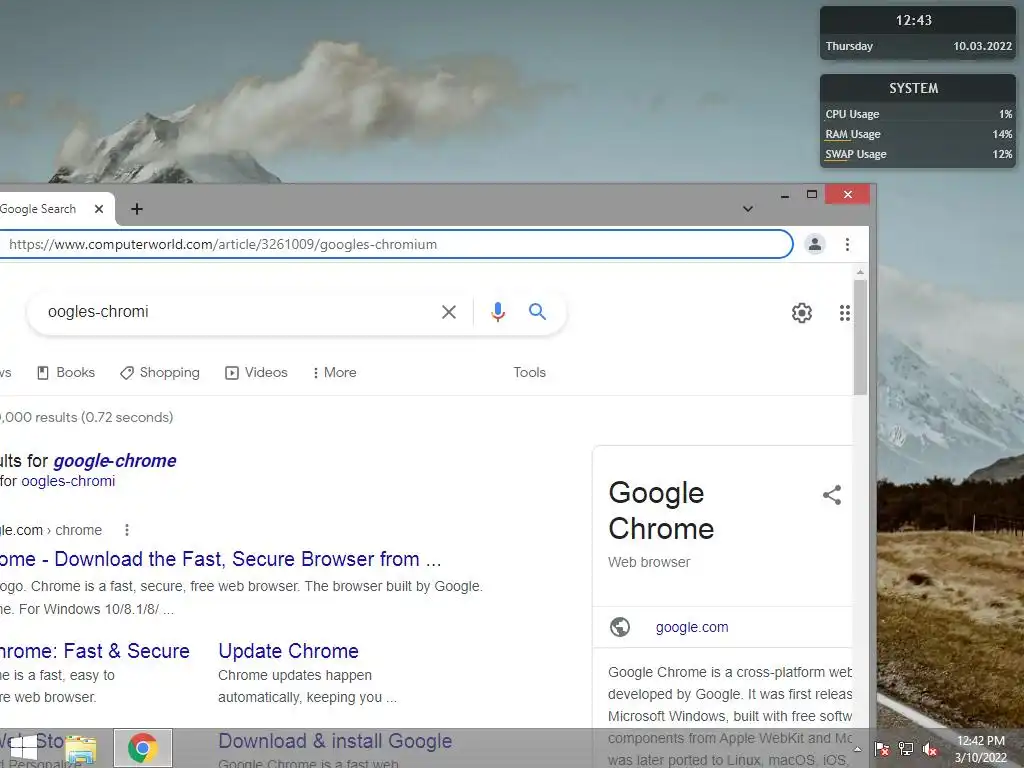The width and height of the screenshot is (1024, 768).
Task: Run search with magnifier icon
Action: pyautogui.click(x=537, y=312)
